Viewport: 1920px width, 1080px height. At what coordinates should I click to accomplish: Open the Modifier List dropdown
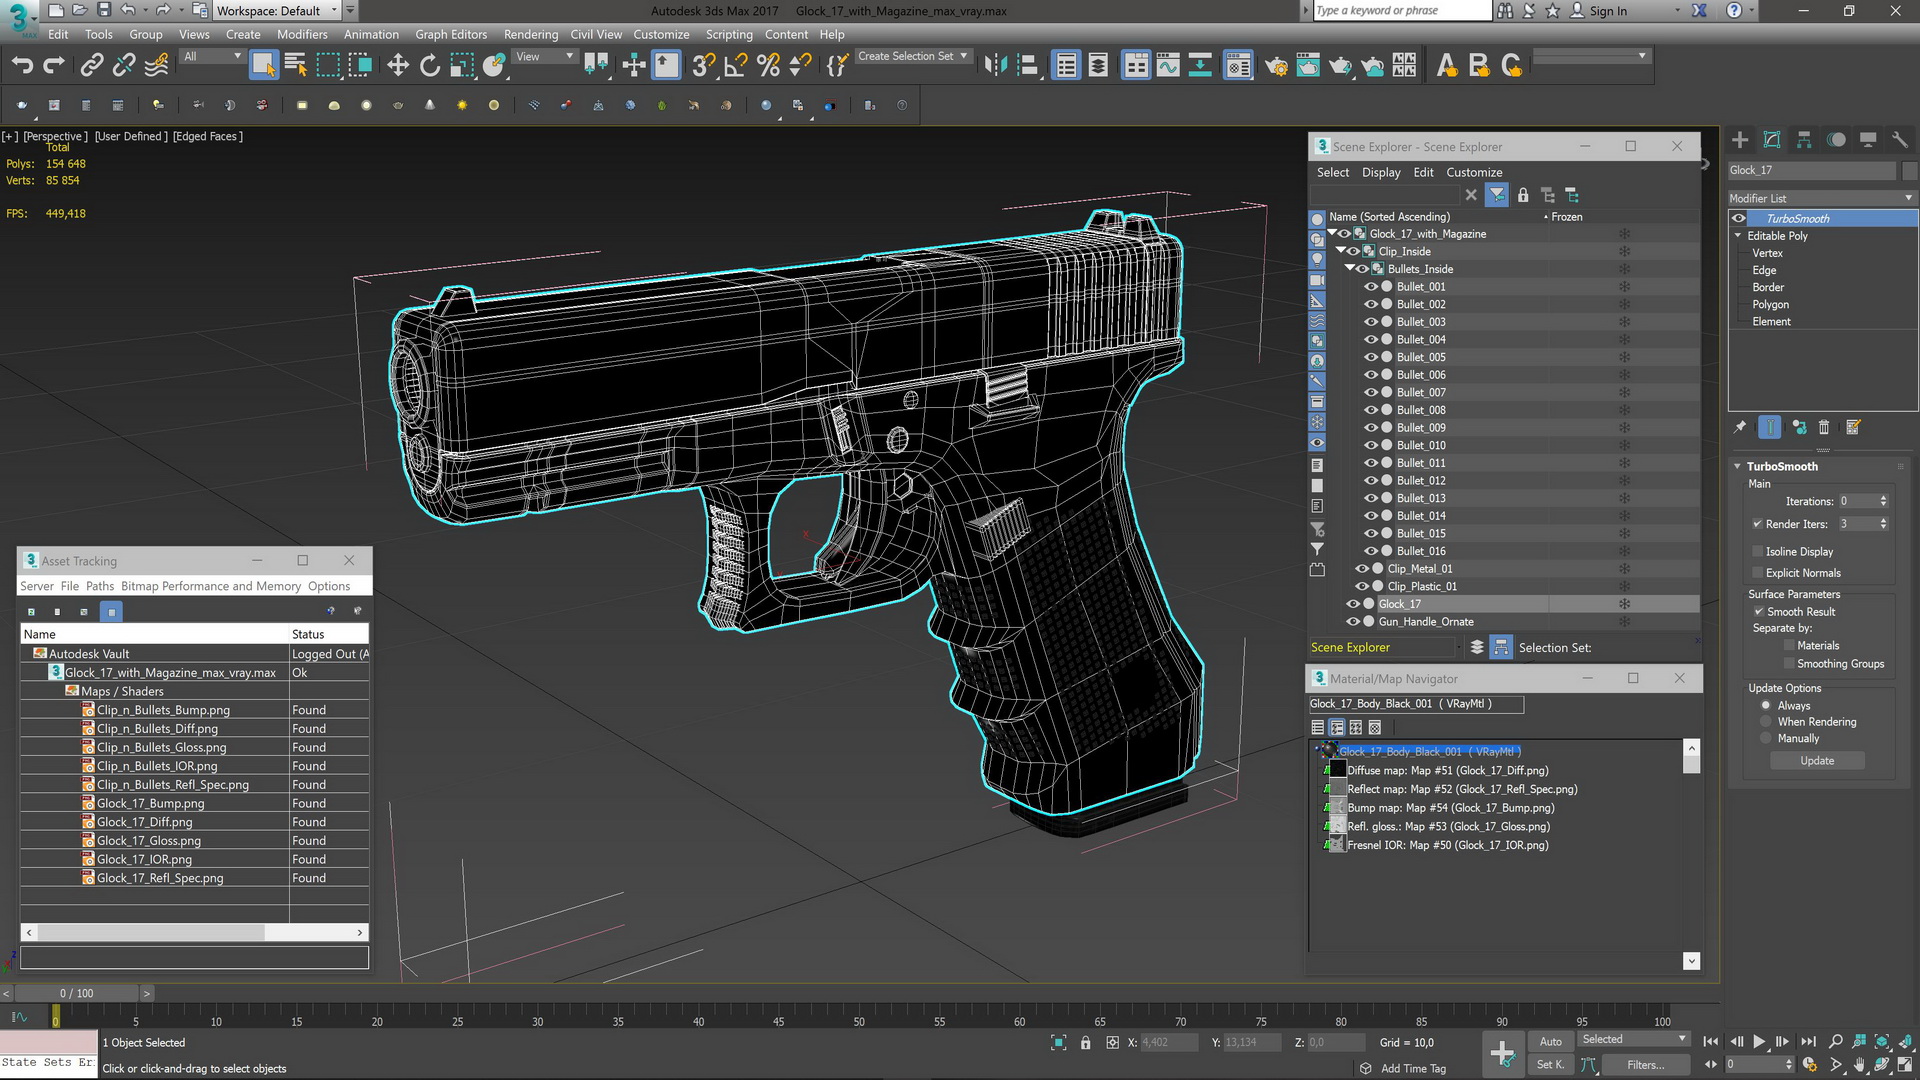(1822, 198)
